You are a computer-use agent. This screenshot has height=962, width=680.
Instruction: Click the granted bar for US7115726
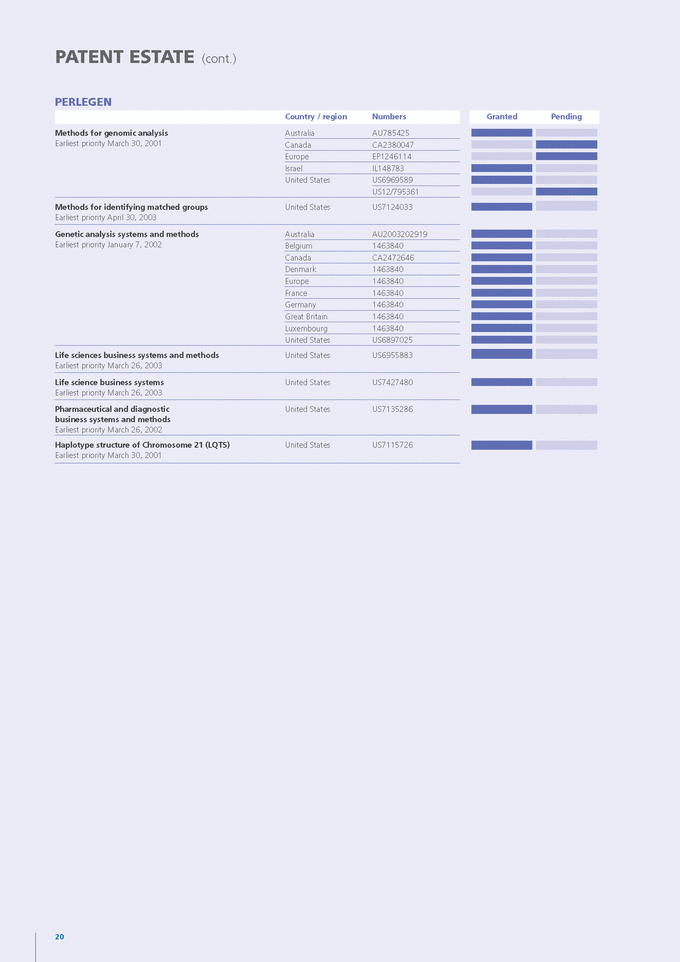pyautogui.click(x=501, y=445)
